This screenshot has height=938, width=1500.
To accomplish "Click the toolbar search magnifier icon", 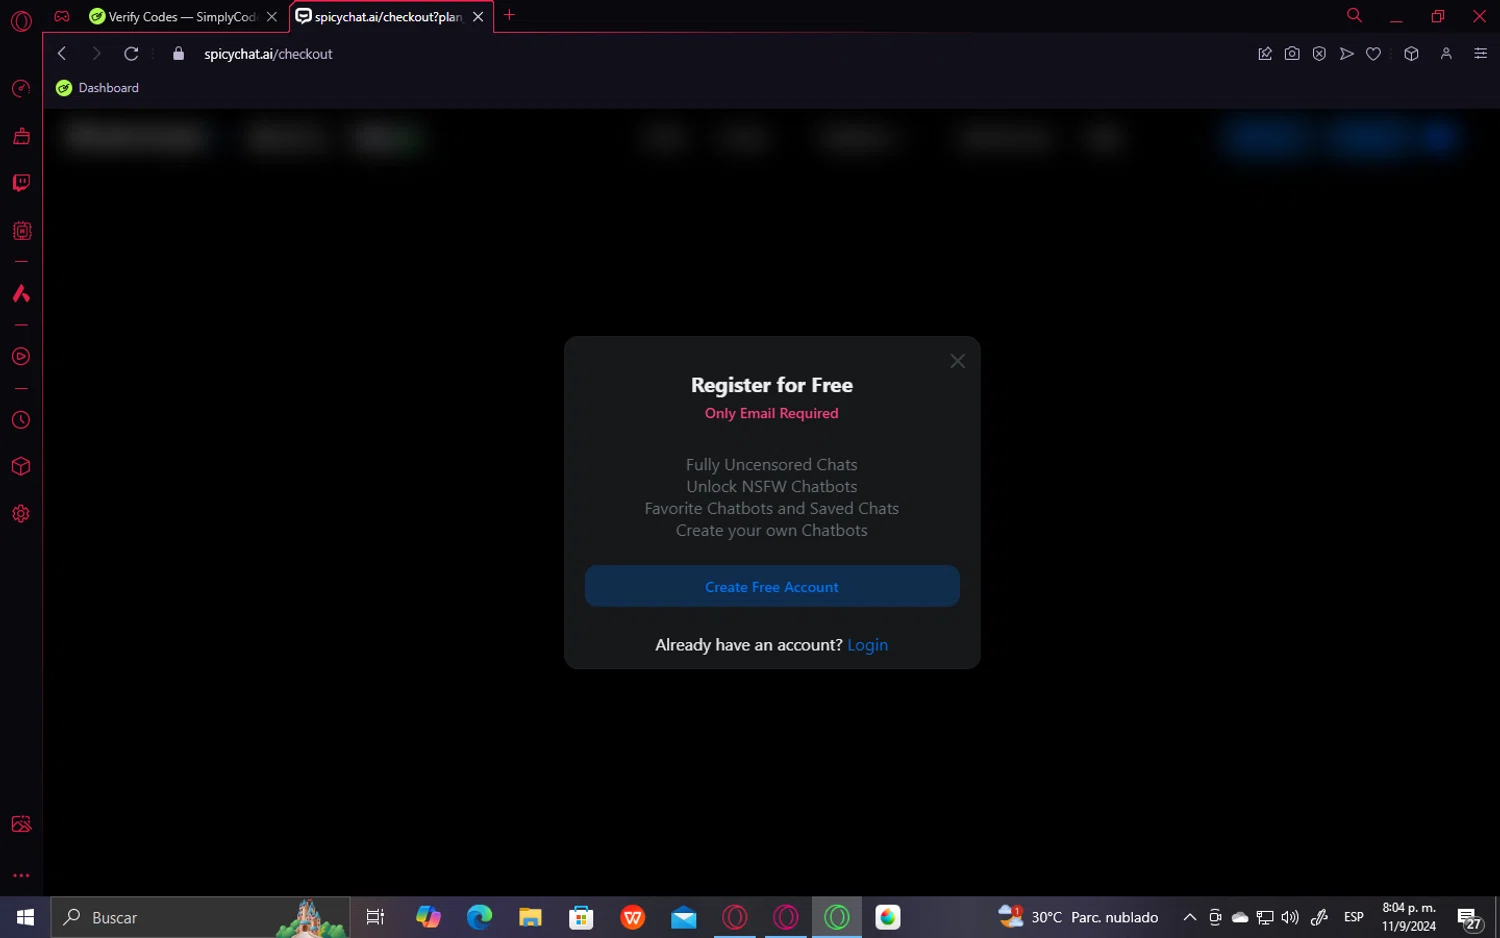I will pos(1354,15).
